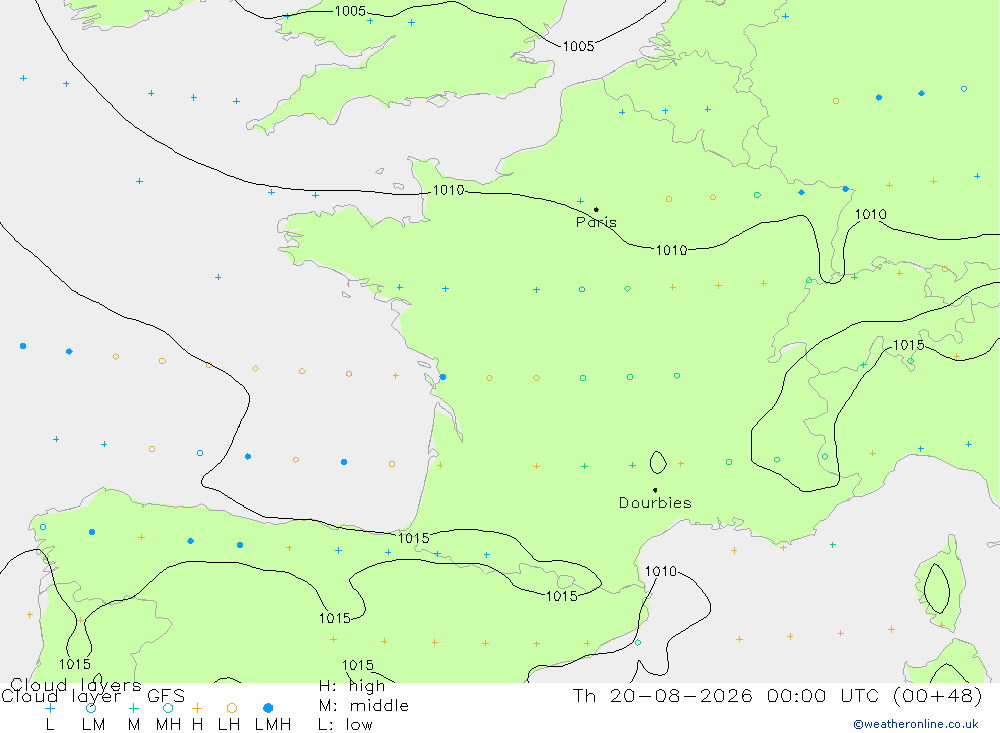The image size is (1000, 733).
Task: Click the green plus M legend symbol
Action: click(133, 708)
